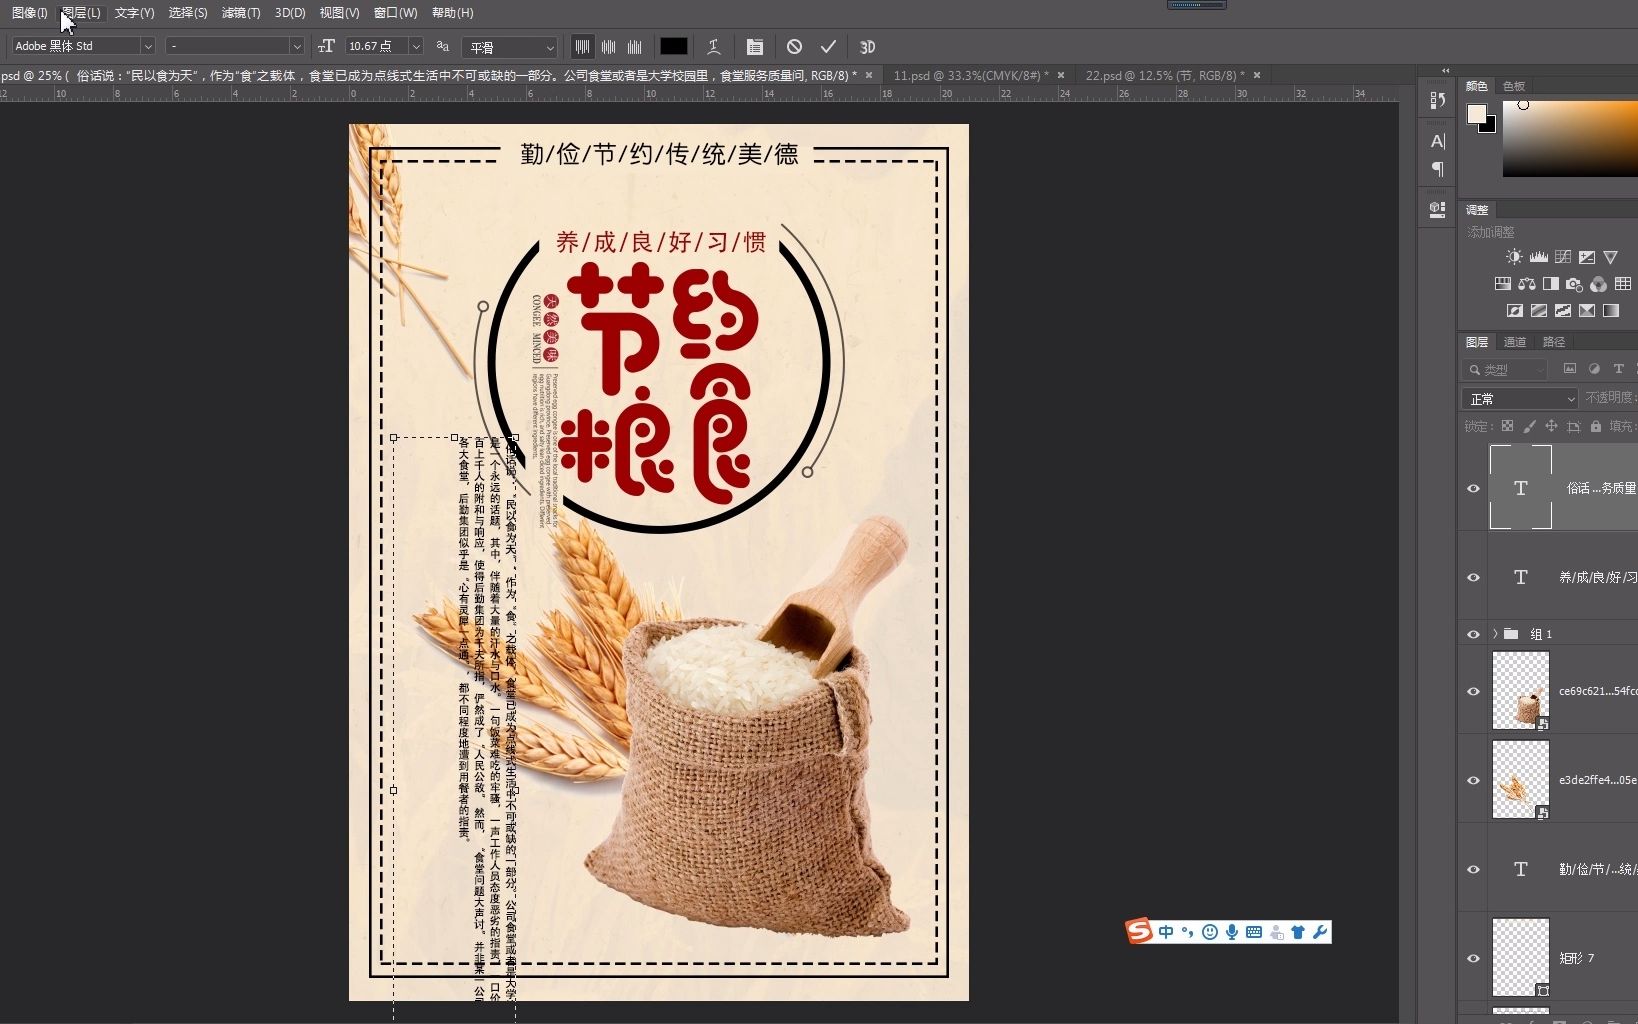
Task: Cancel current text edits with the circle-slash icon
Action: point(794,47)
